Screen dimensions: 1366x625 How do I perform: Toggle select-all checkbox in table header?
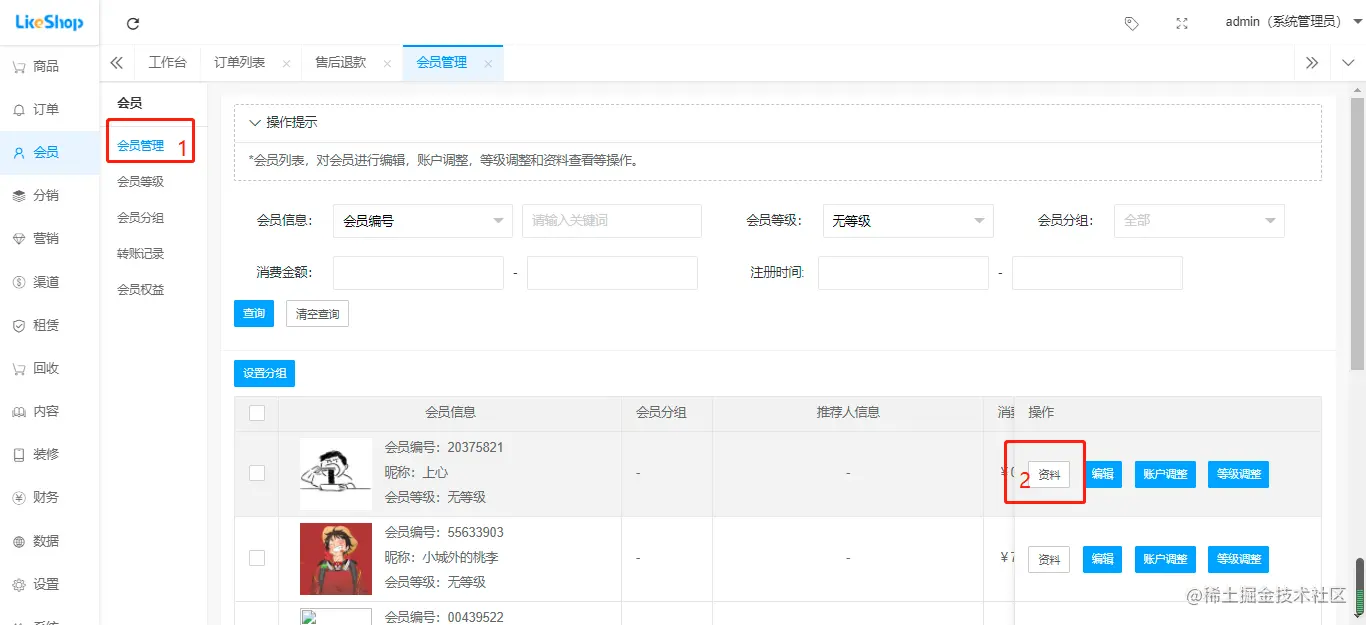pyautogui.click(x=257, y=413)
